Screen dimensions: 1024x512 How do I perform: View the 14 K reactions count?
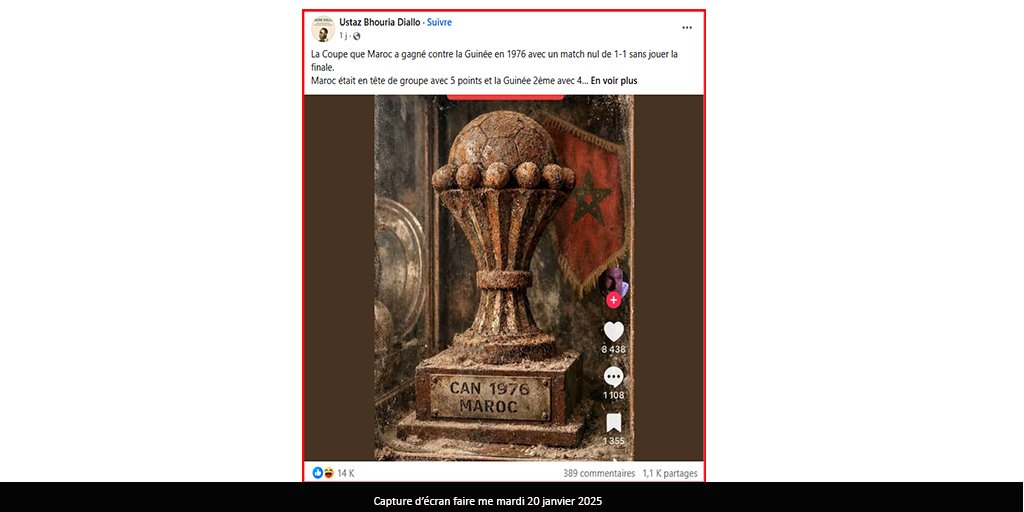[346, 473]
